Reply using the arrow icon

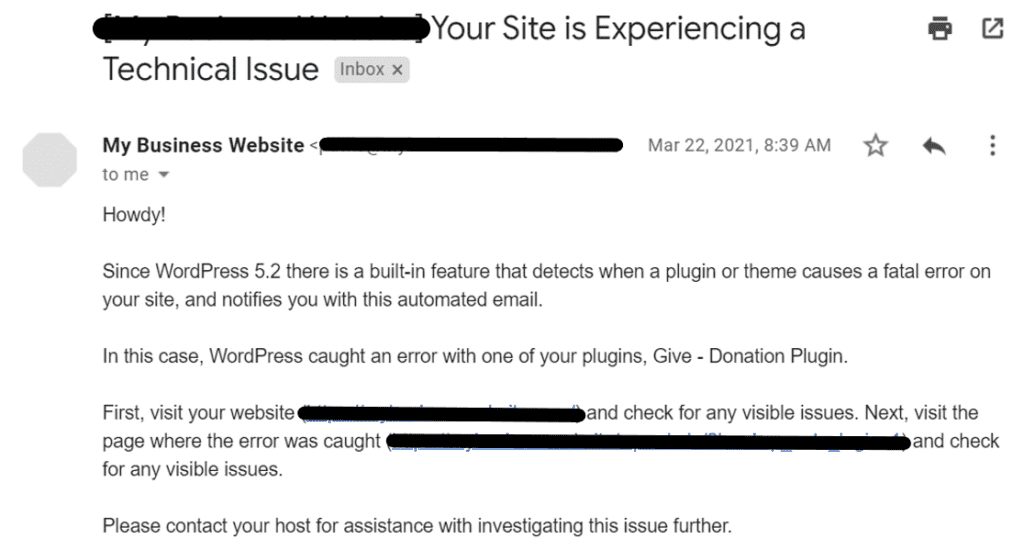(x=934, y=146)
